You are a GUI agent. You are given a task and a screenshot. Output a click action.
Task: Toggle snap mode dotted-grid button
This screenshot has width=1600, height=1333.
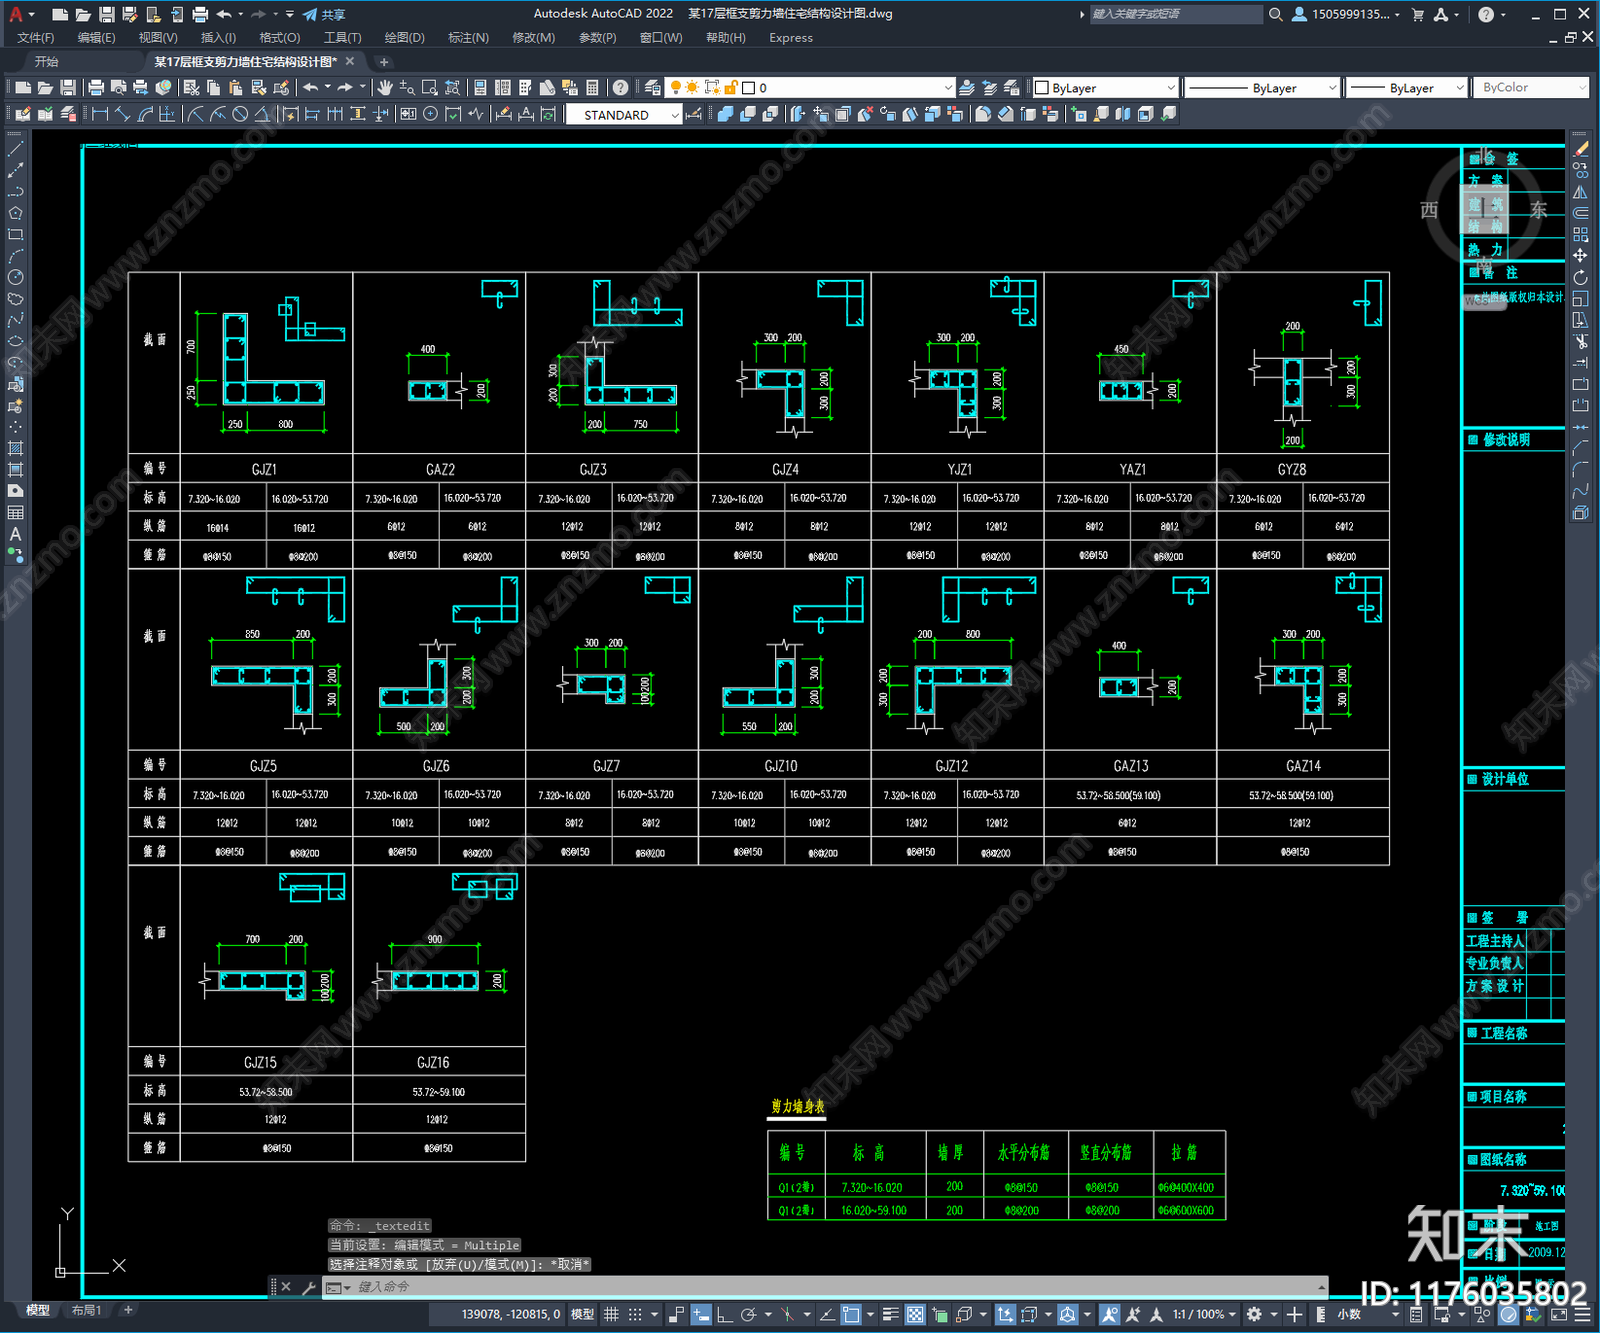[x=635, y=1314]
